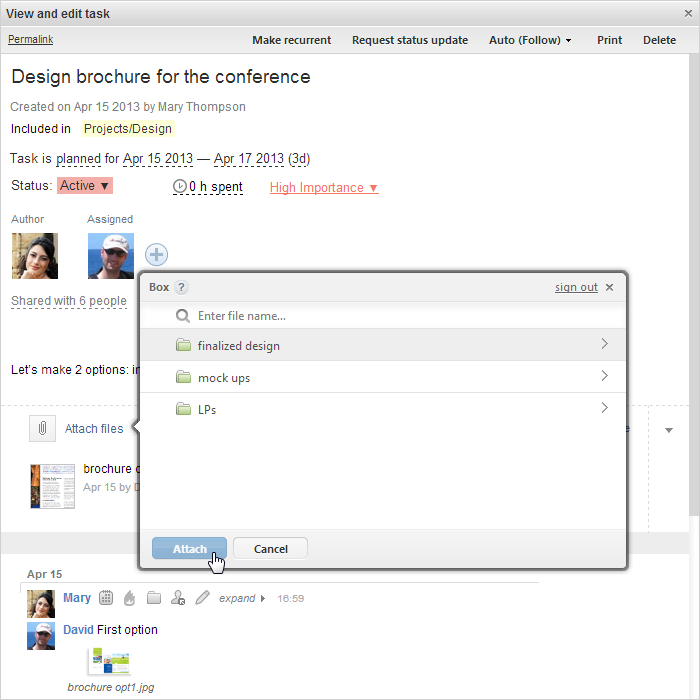This screenshot has width=700, height=700.
Task: Close the Box file picker popup
Action: click(610, 287)
